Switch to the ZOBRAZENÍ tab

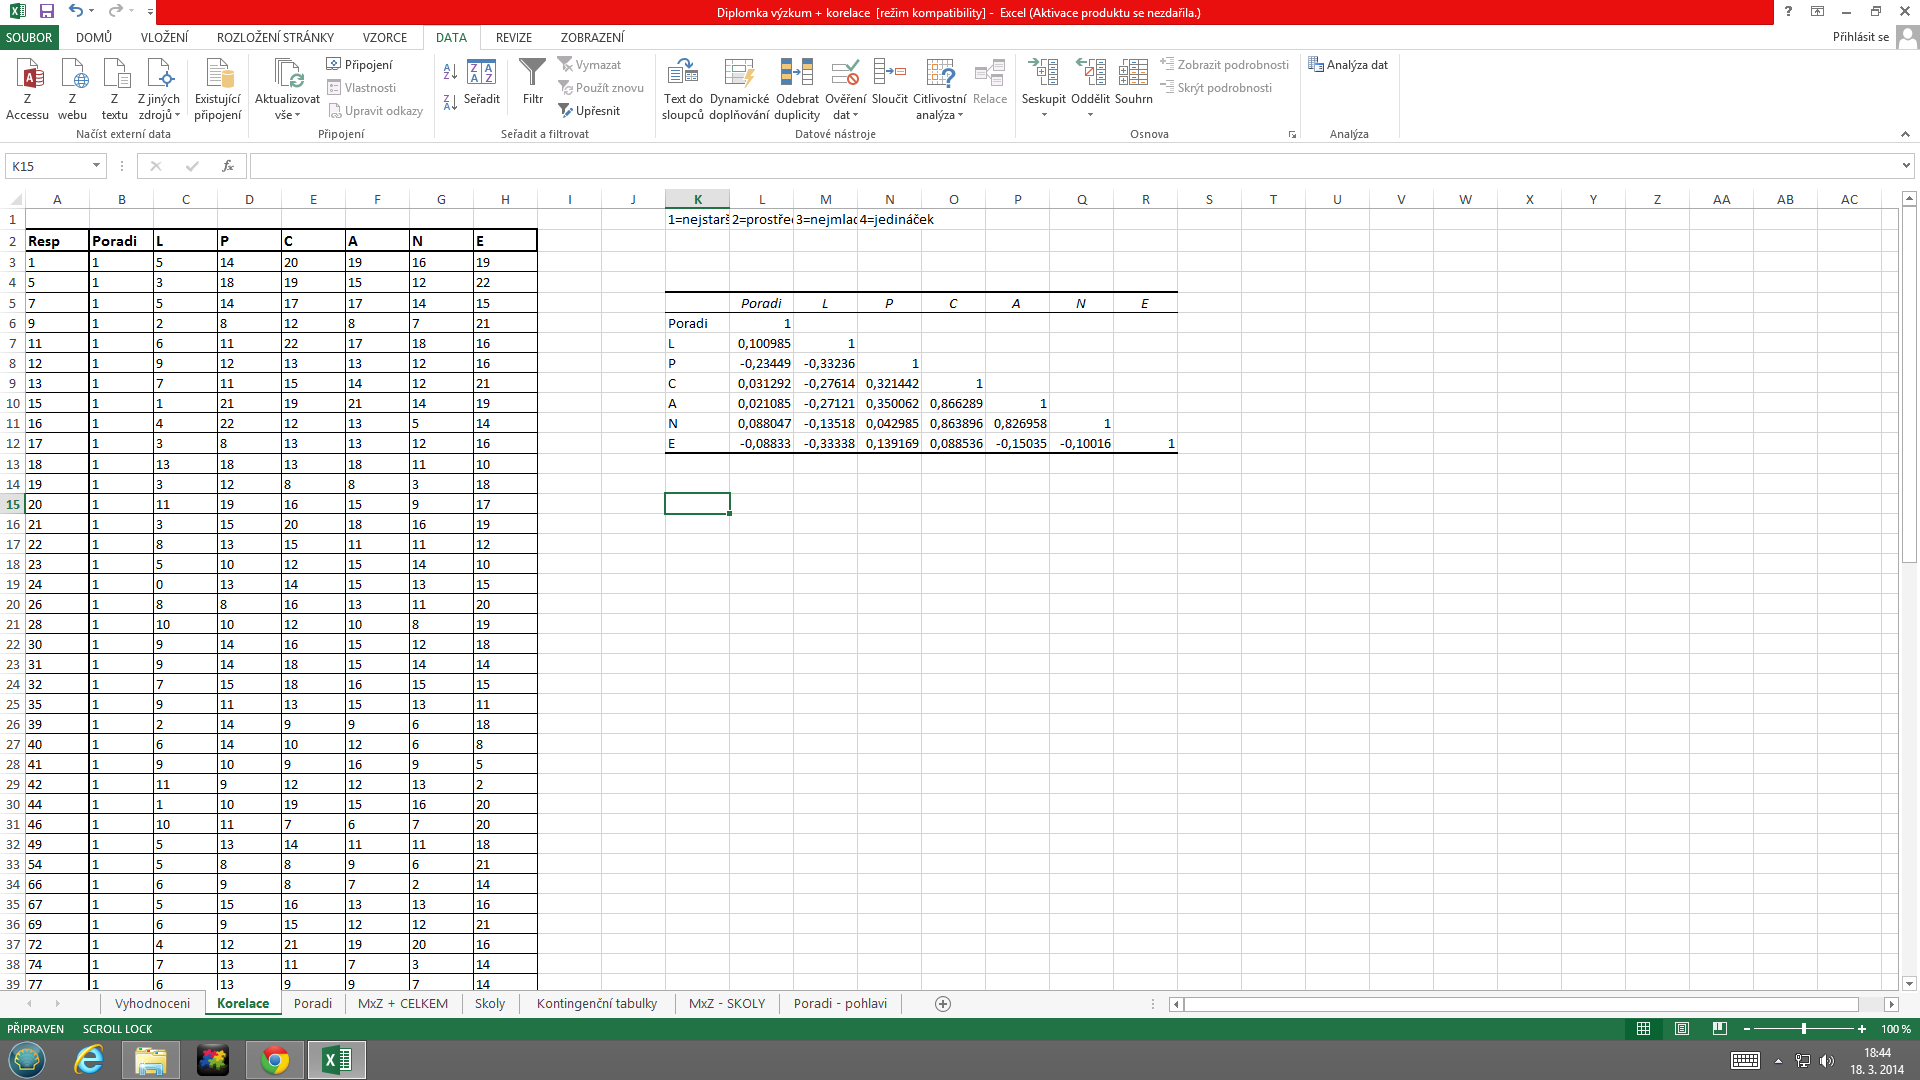(x=592, y=38)
